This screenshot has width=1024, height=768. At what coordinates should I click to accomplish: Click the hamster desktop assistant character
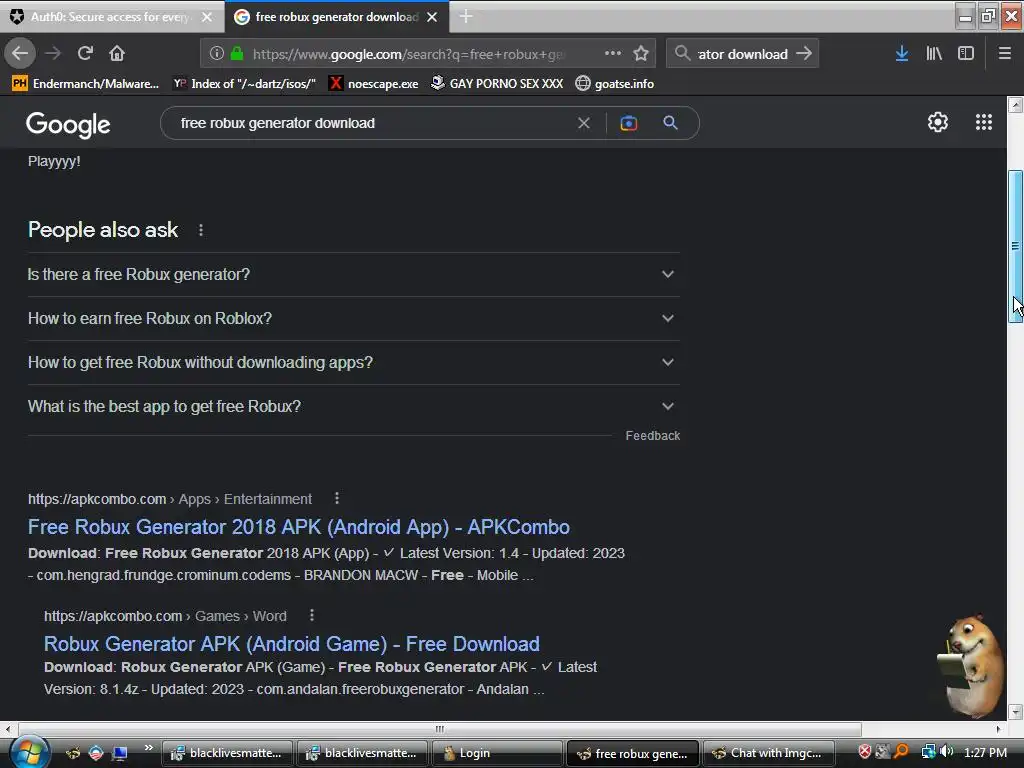pyautogui.click(x=971, y=665)
